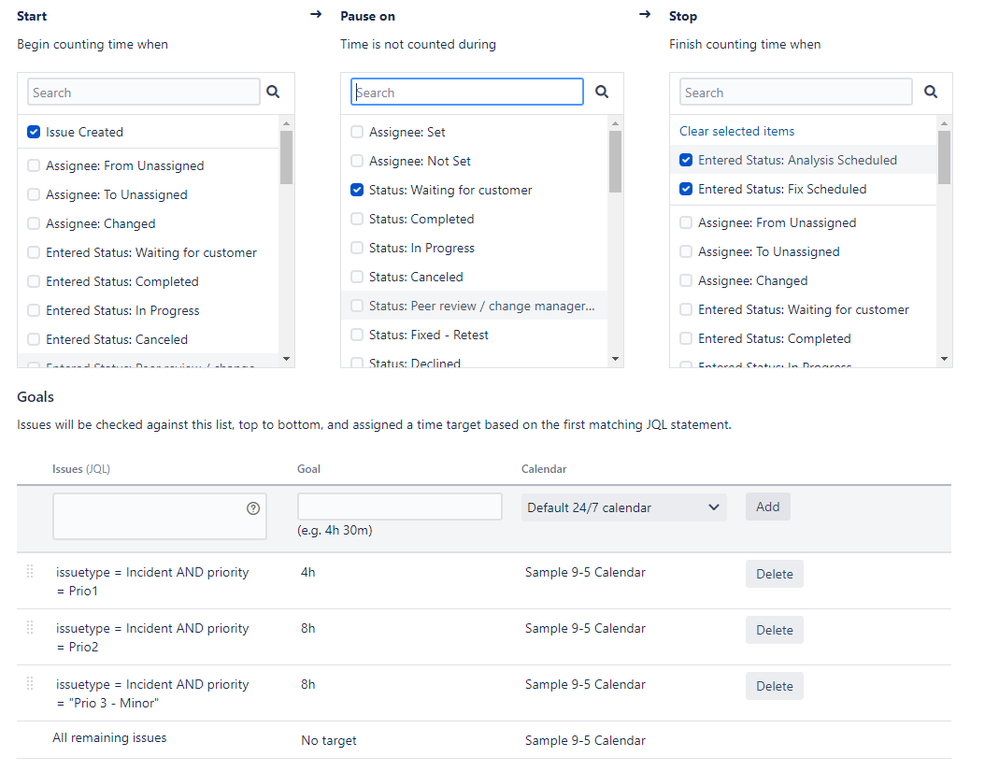Check Assignee: Changed in Stop list

(686, 280)
